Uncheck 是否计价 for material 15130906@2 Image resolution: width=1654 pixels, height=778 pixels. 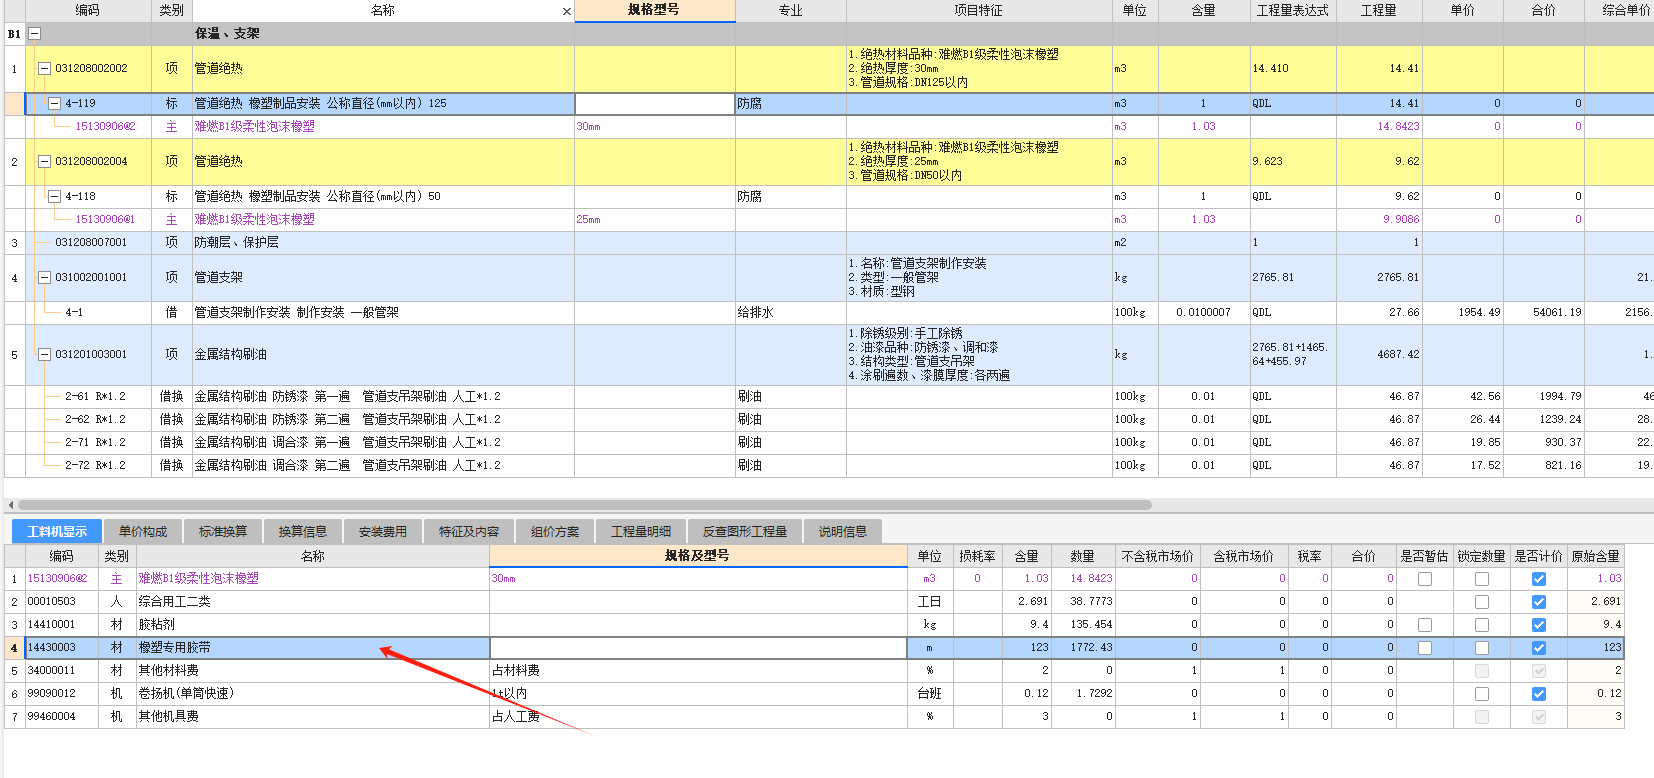(x=1539, y=579)
